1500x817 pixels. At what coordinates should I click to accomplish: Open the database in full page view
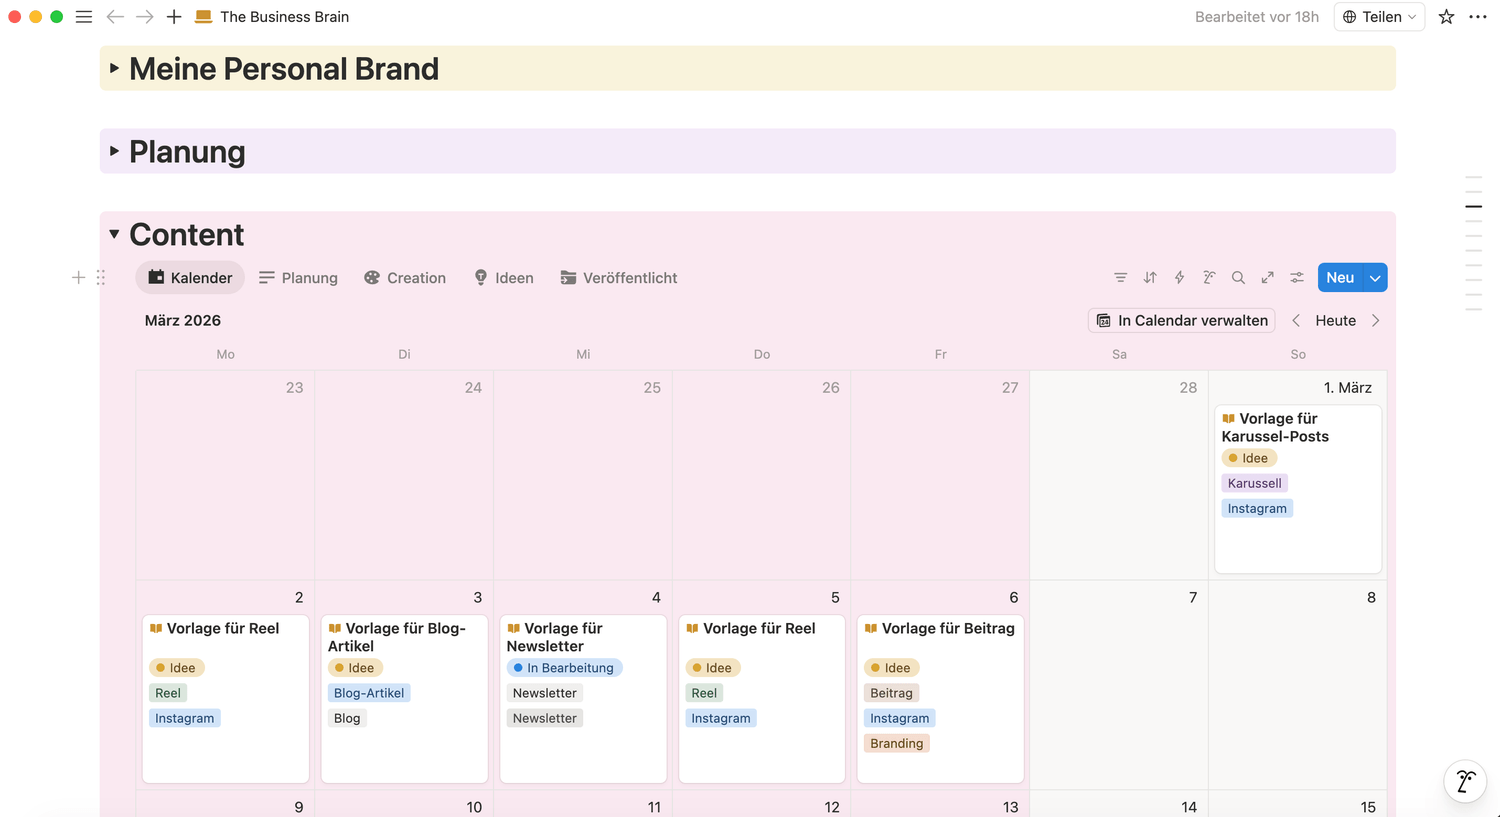coord(1267,278)
